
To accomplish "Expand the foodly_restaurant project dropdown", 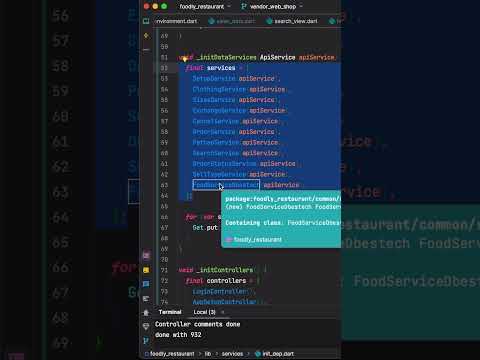I will [x=205, y=6].
